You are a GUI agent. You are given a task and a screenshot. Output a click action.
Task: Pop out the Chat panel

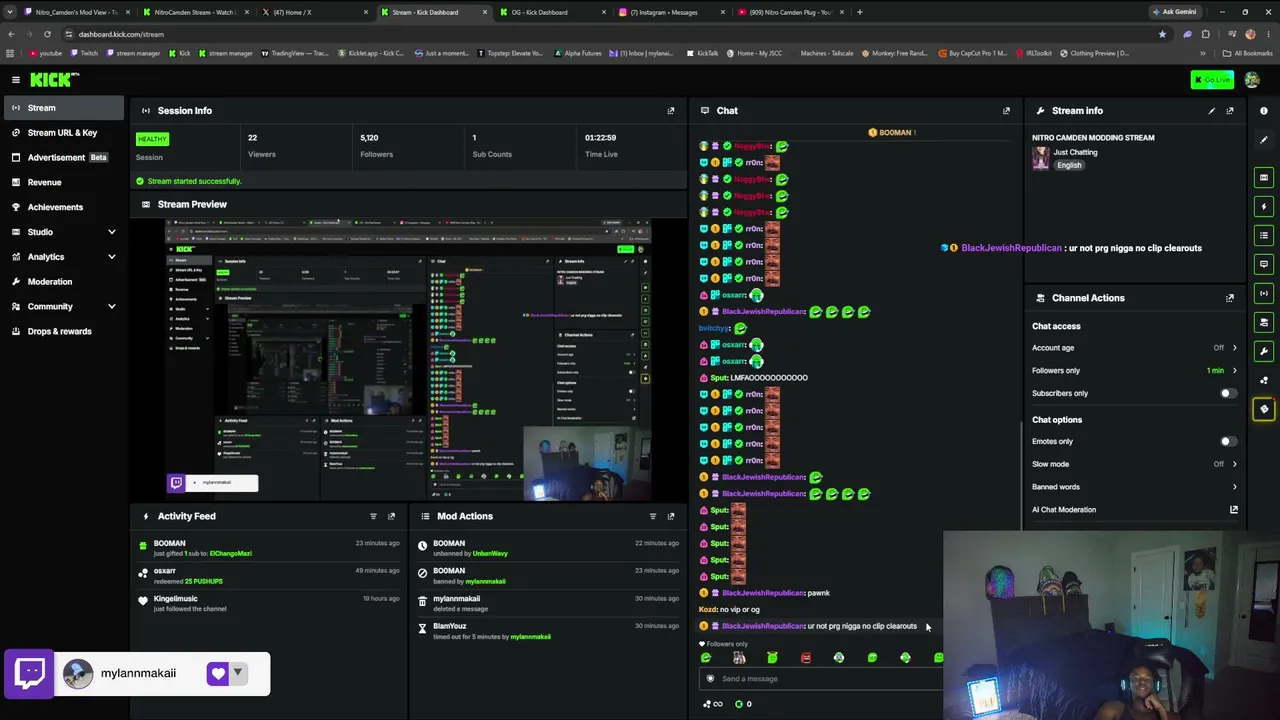[x=1006, y=111]
